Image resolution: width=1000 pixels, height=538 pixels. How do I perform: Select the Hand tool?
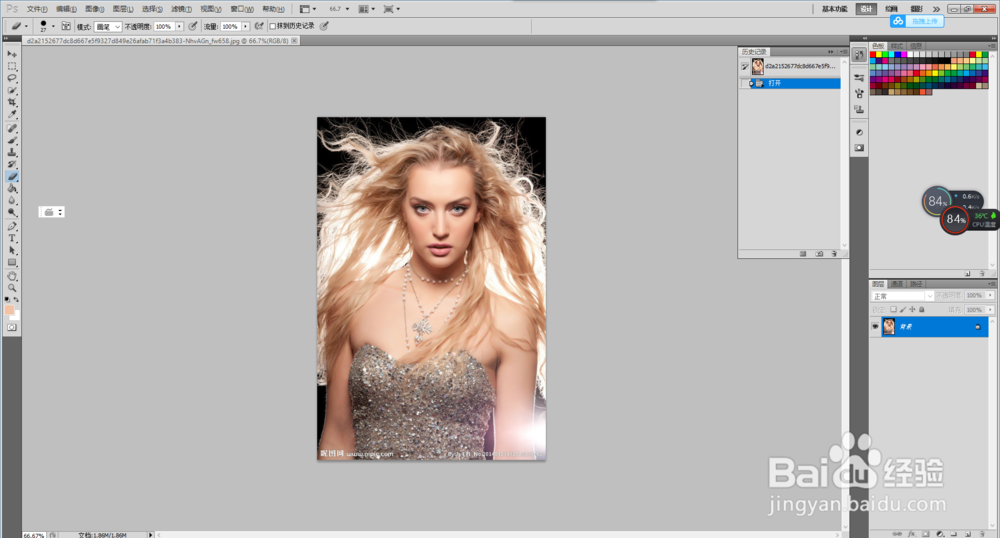click(x=11, y=276)
